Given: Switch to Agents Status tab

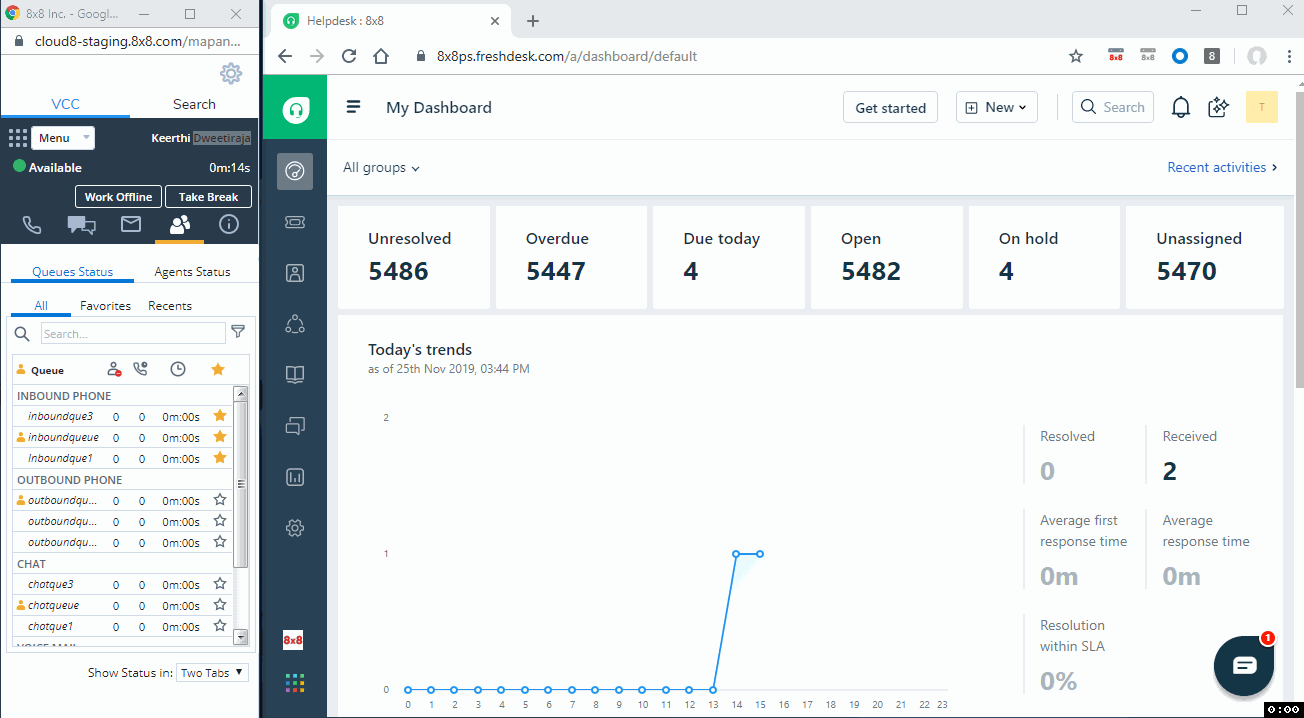Looking at the screenshot, I should click(192, 272).
